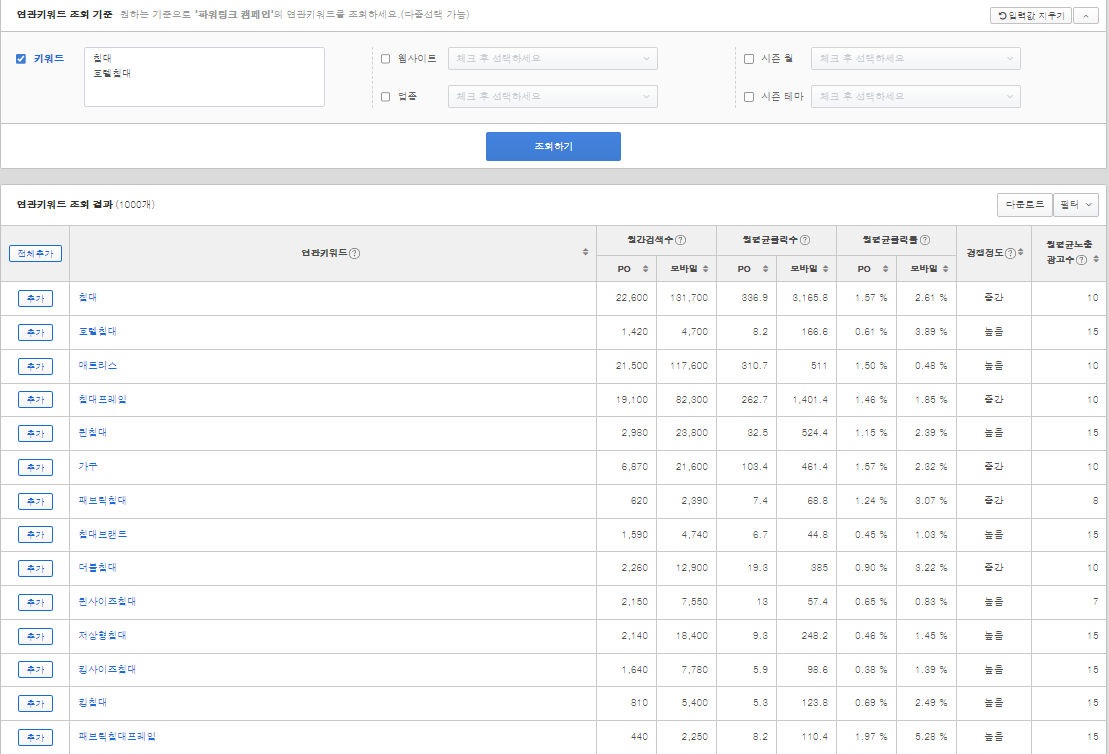1109x754 pixels.
Task: Sort by PC under 월평균클릭률
Action: click(886, 269)
